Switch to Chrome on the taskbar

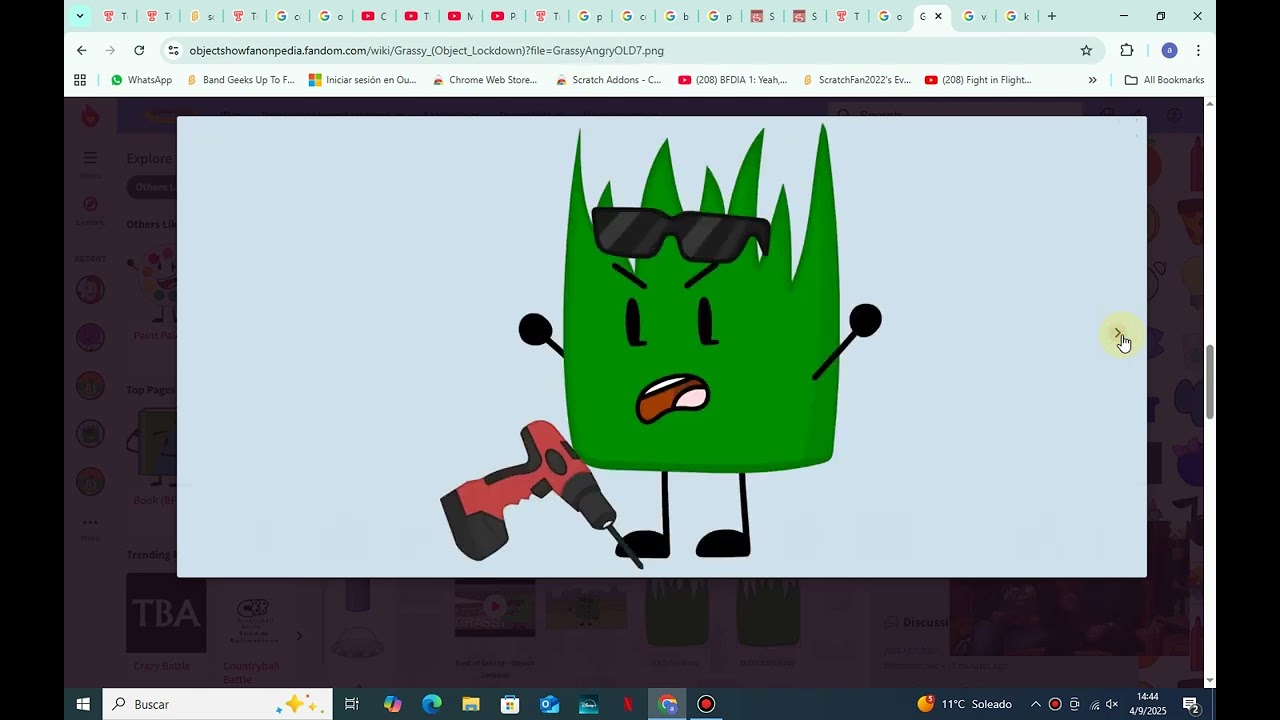668,704
